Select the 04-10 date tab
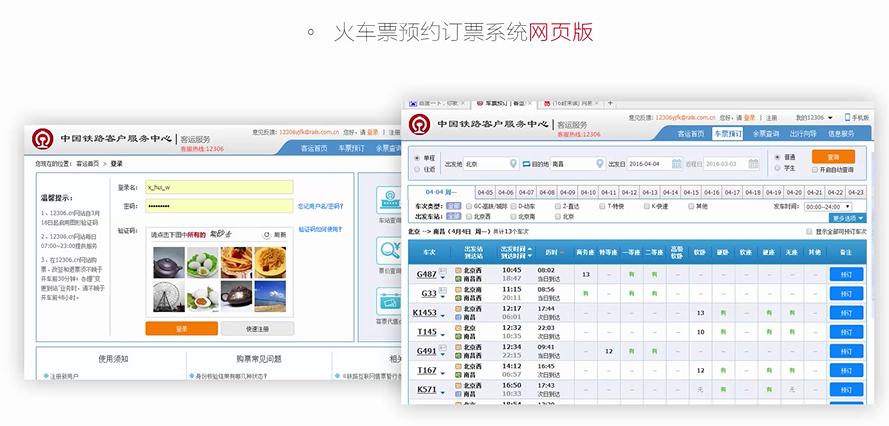Image resolution: width=889 pixels, height=426 pixels. (588, 193)
